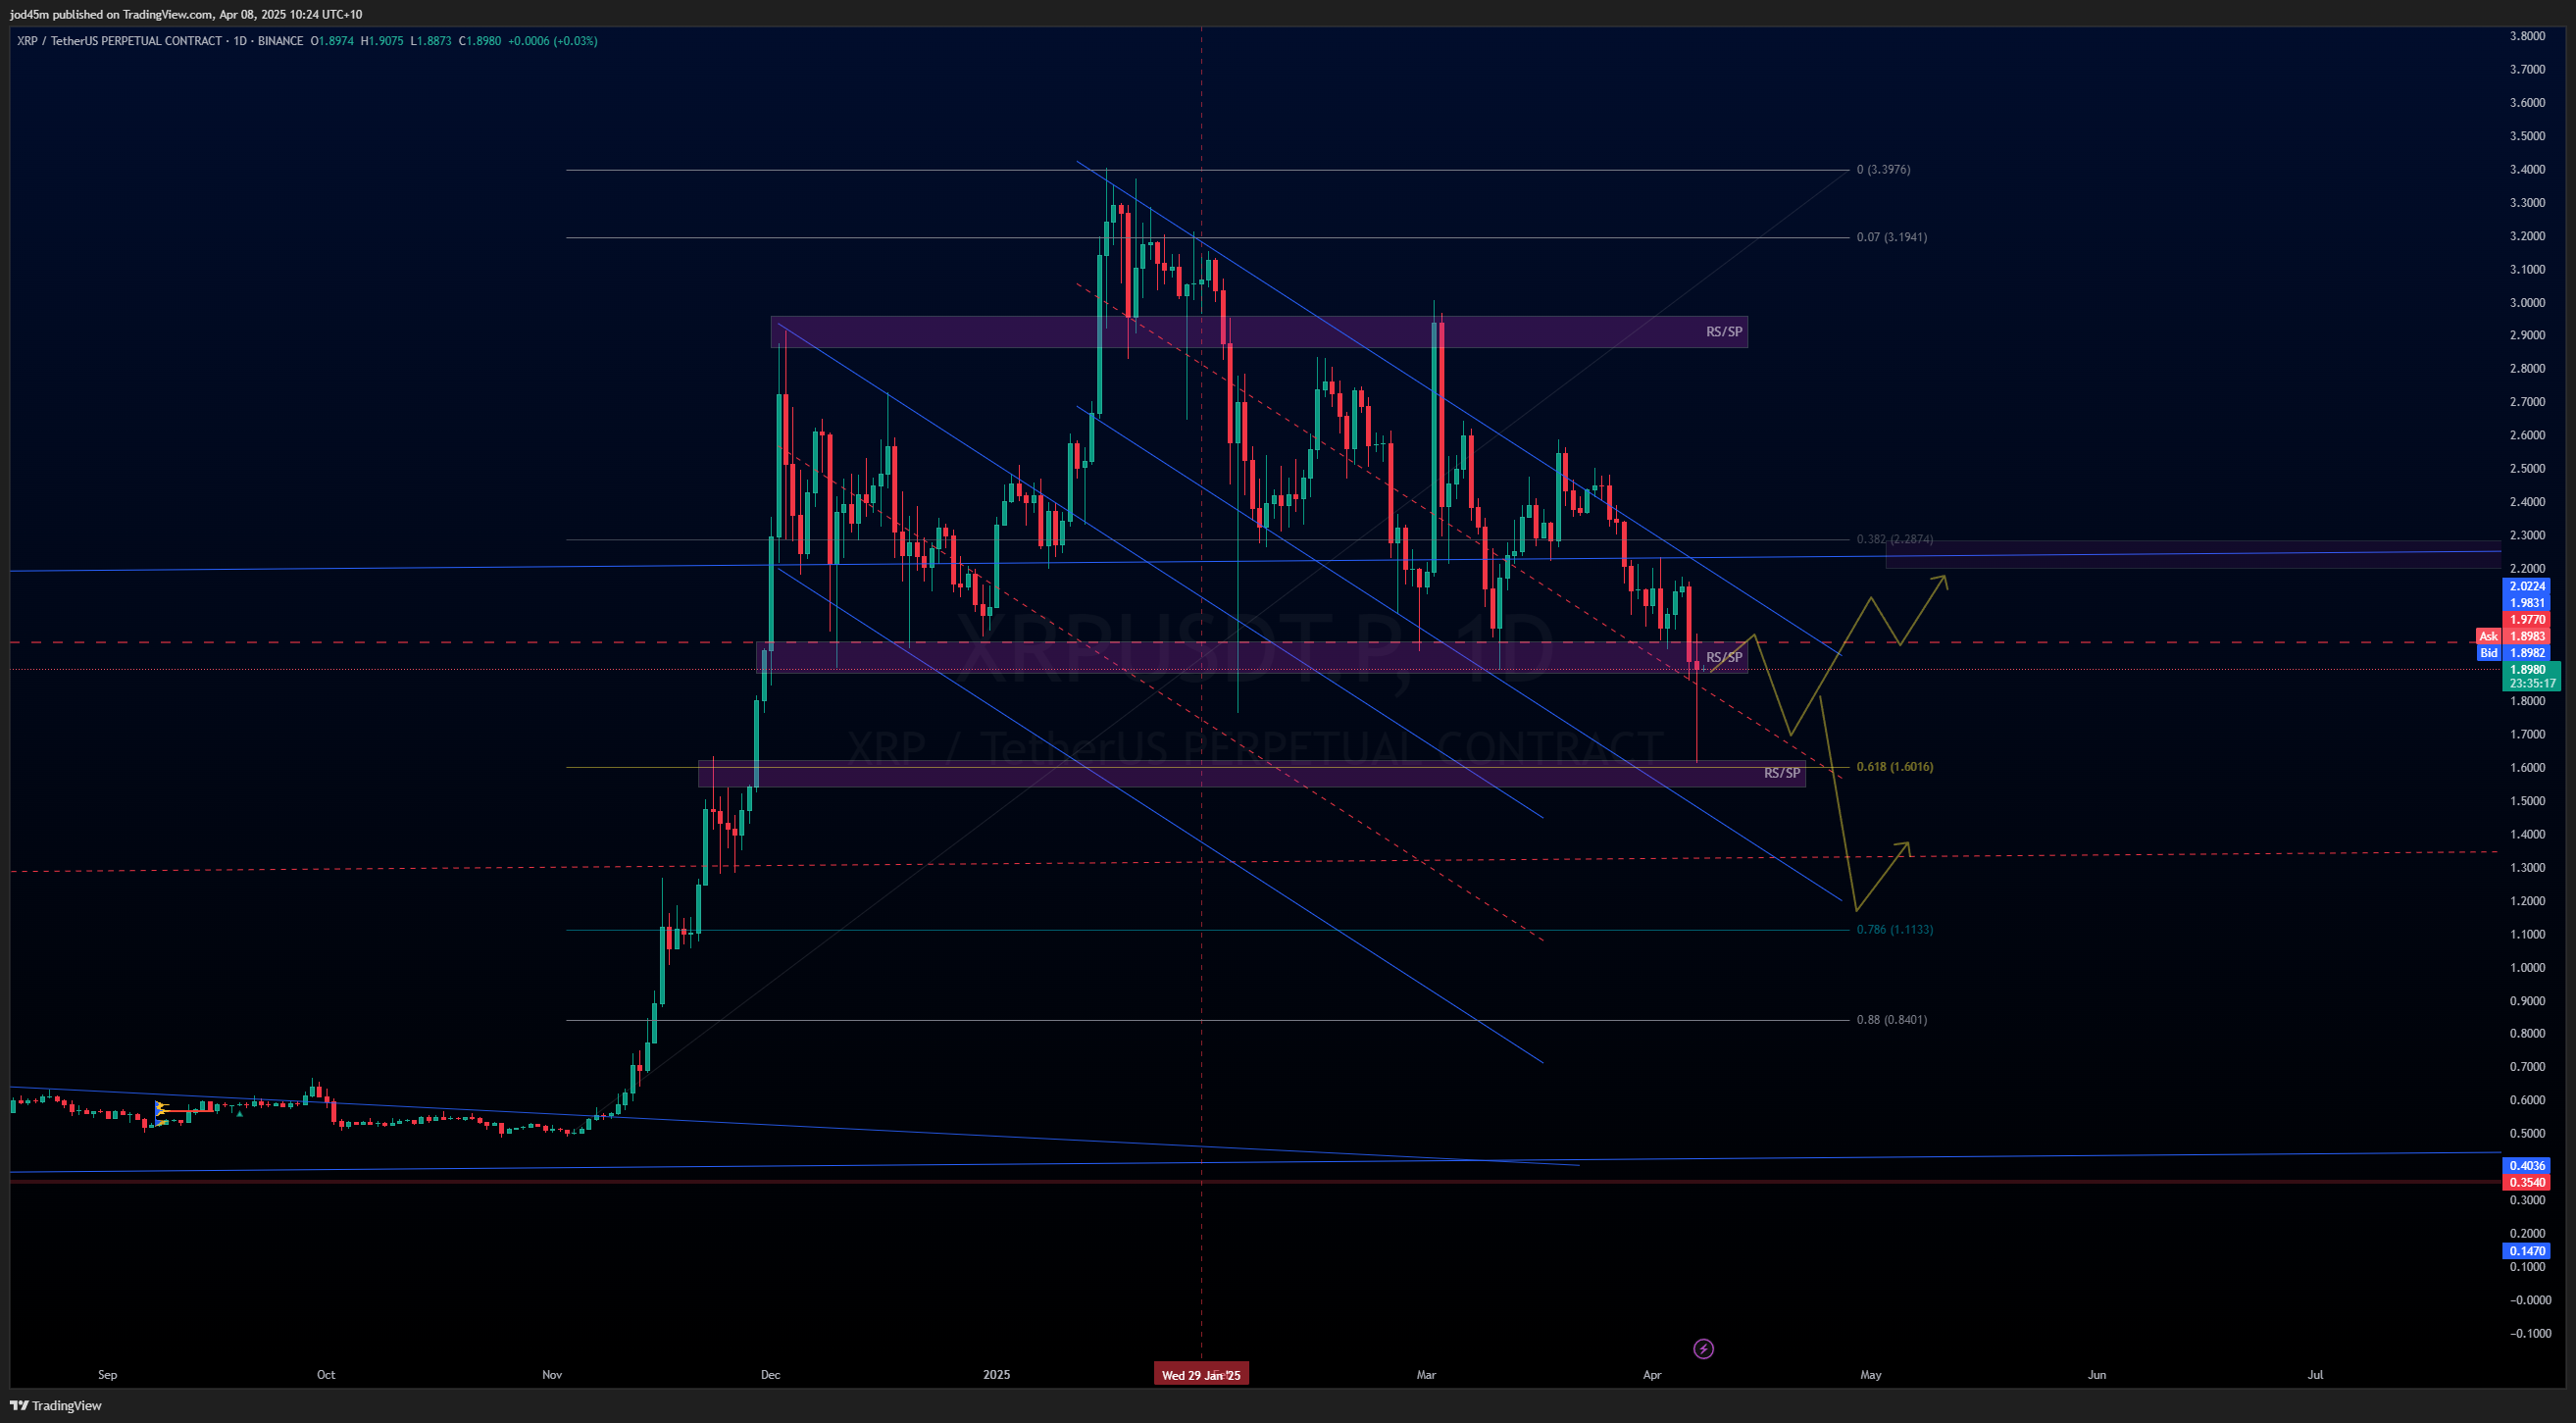Click the Sep label on time axis
Screen dimensions: 2576x1423
point(108,1375)
